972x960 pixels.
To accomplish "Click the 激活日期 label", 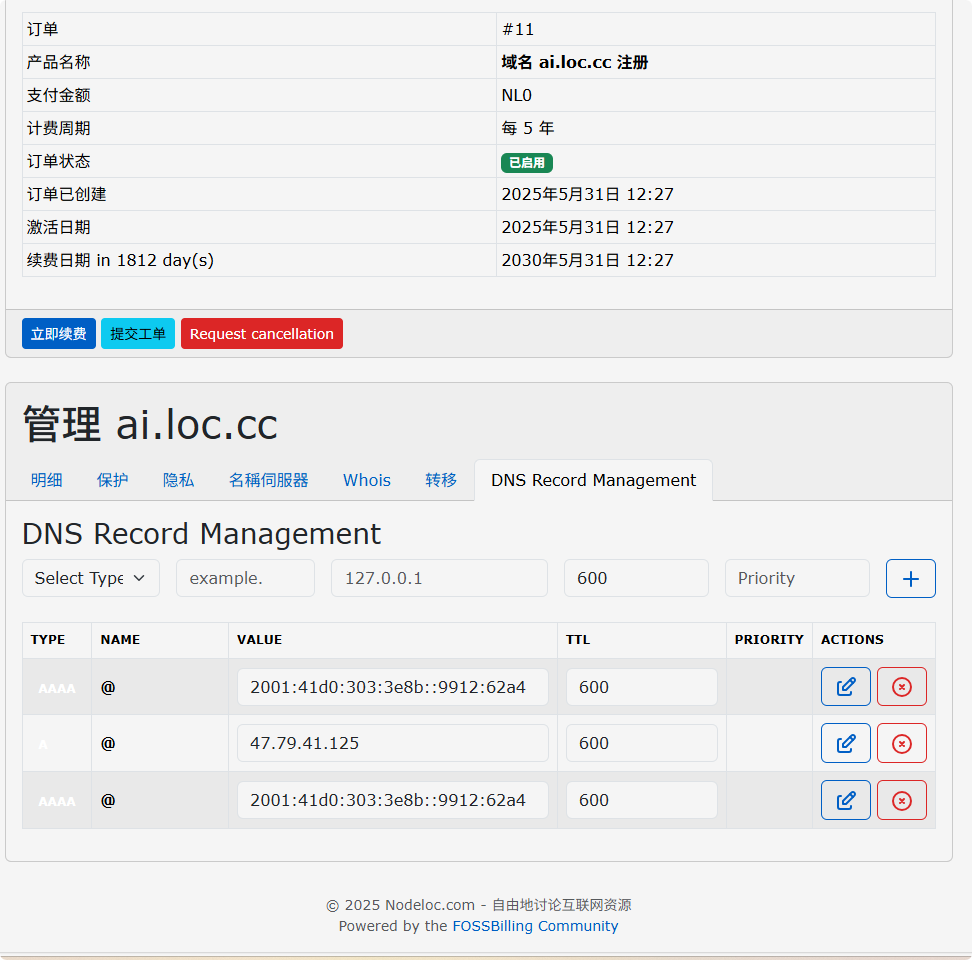I will tap(58, 227).
